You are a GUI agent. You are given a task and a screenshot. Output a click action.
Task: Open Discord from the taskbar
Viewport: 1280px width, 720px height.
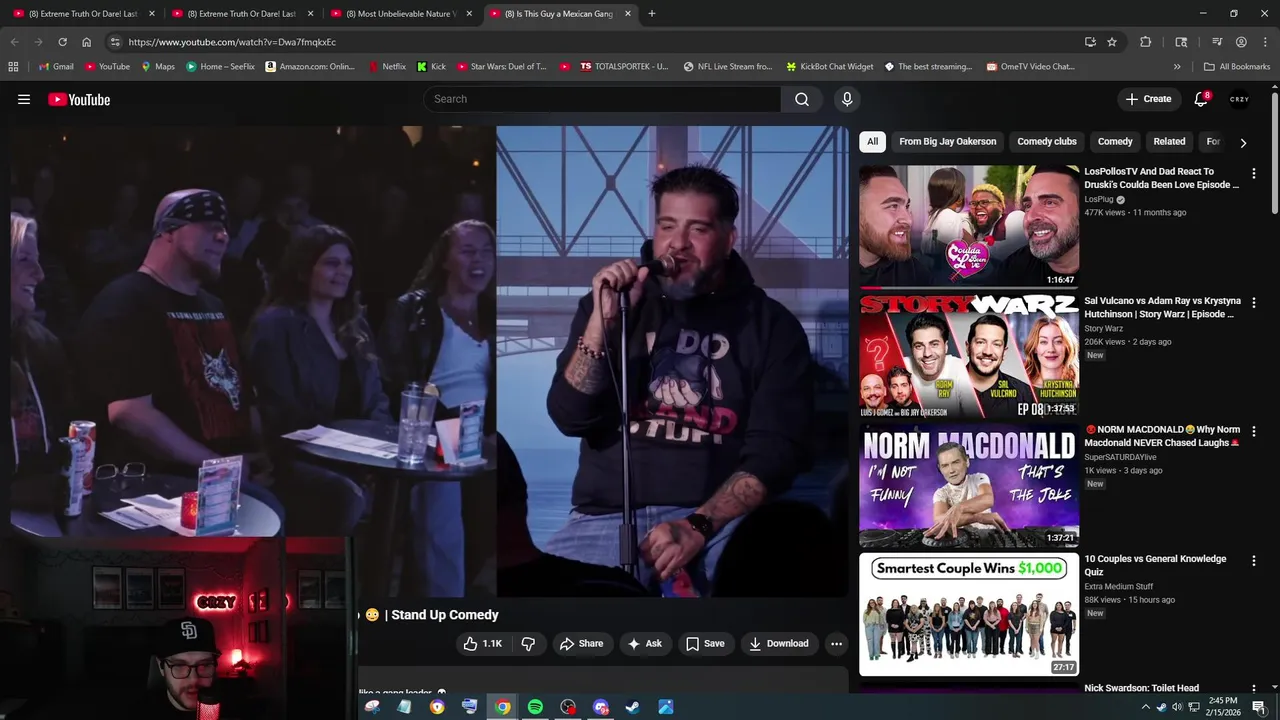600,707
